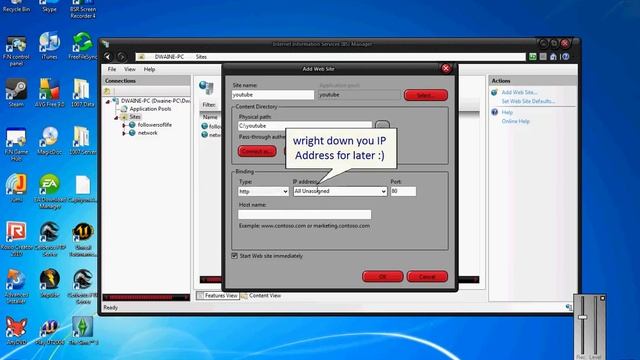Launch The Sims 3 desktop icon

tap(83, 331)
